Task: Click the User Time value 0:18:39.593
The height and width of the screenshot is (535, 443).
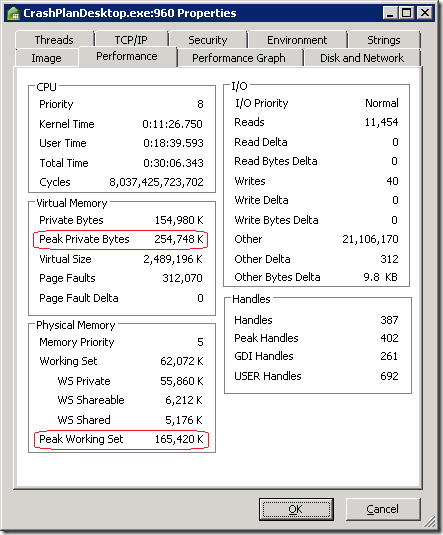Action: tap(173, 143)
